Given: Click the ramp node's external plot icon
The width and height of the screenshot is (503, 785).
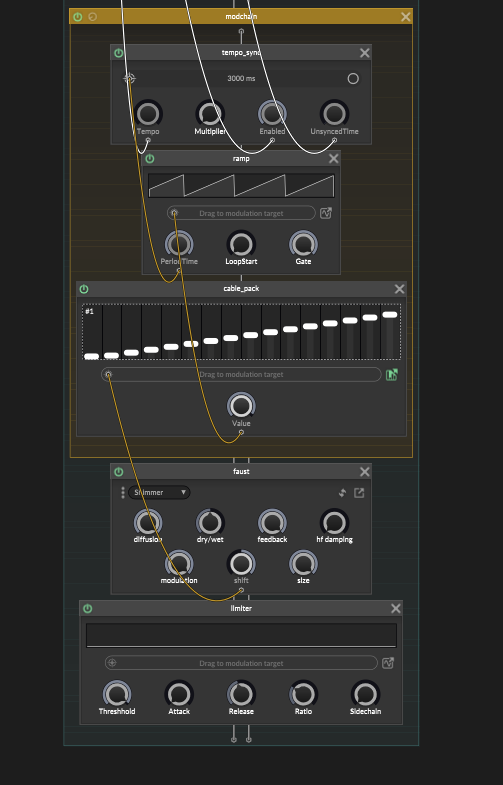Looking at the screenshot, I should [326, 213].
